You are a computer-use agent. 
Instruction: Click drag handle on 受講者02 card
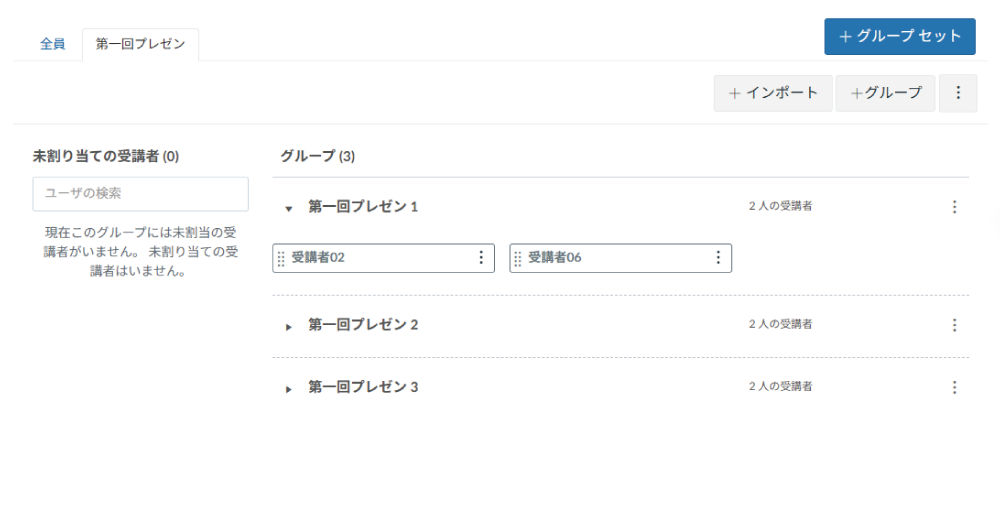(x=281, y=259)
